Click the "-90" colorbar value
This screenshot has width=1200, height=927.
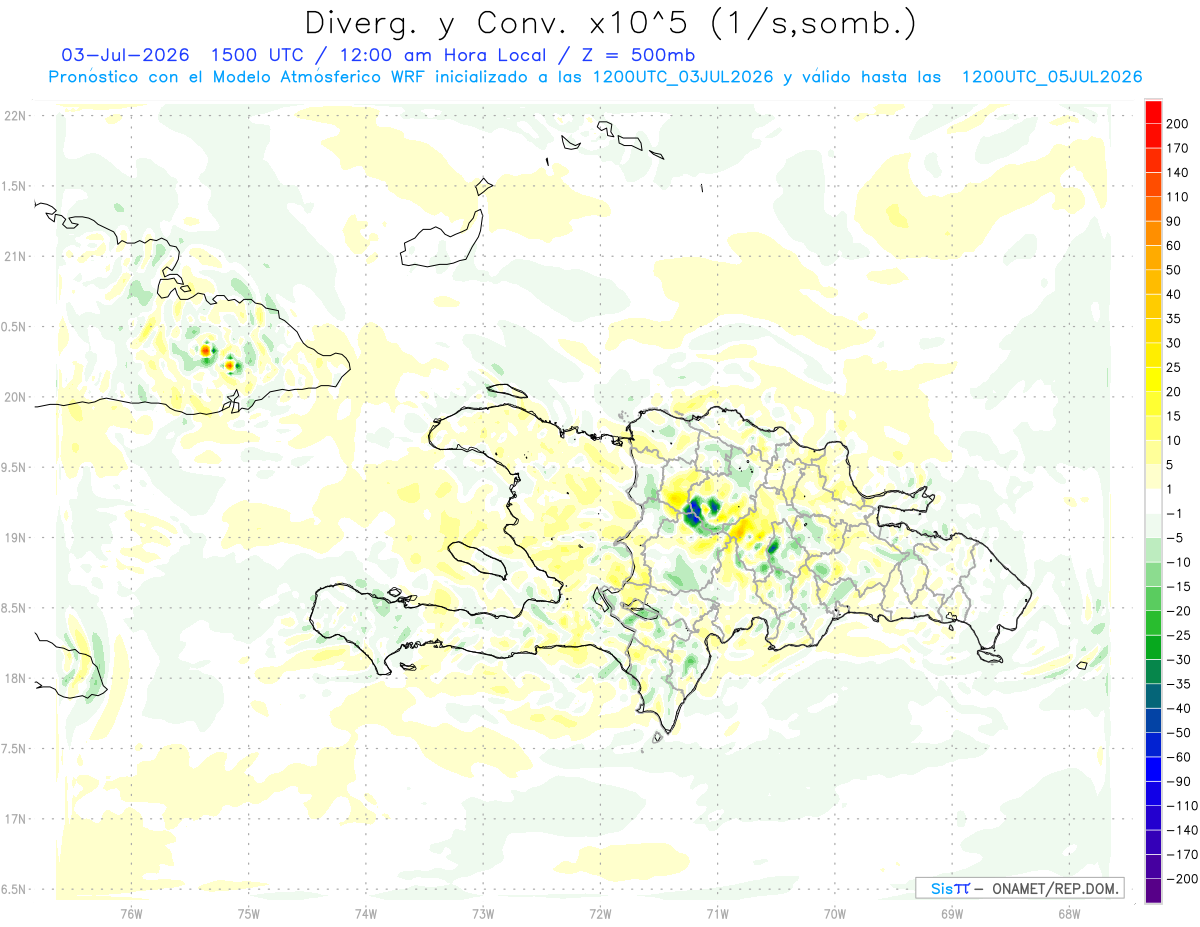point(1177,781)
